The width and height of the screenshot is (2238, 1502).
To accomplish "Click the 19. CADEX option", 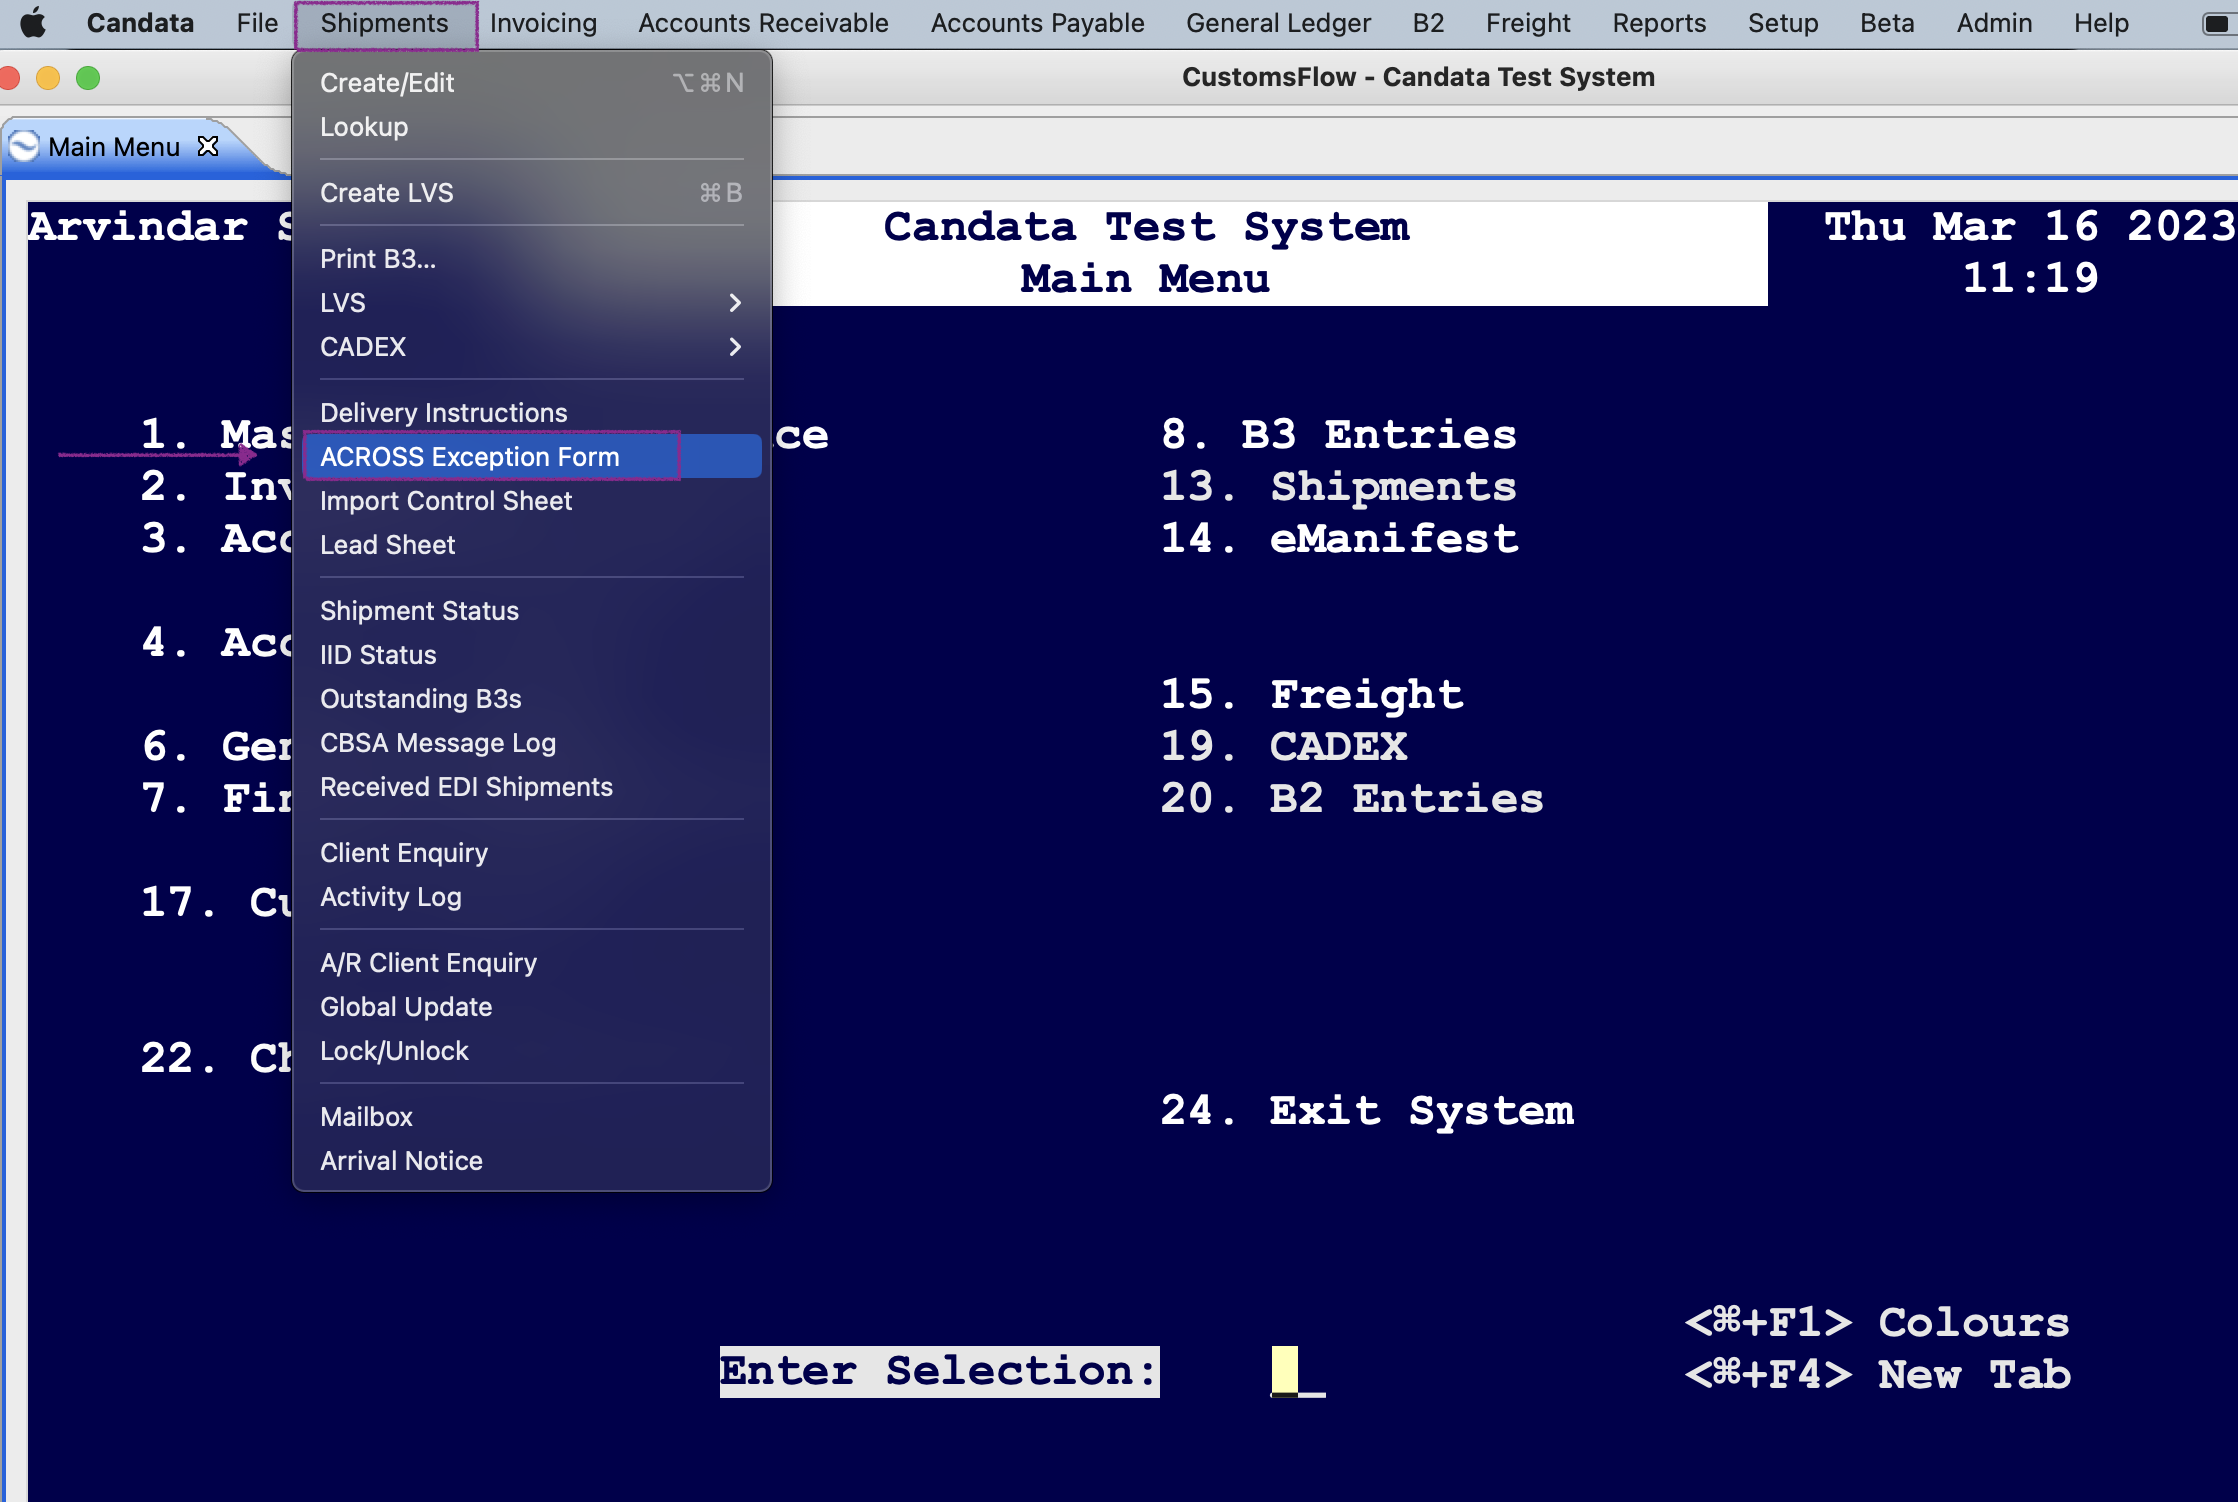I will pyautogui.click(x=1284, y=747).
